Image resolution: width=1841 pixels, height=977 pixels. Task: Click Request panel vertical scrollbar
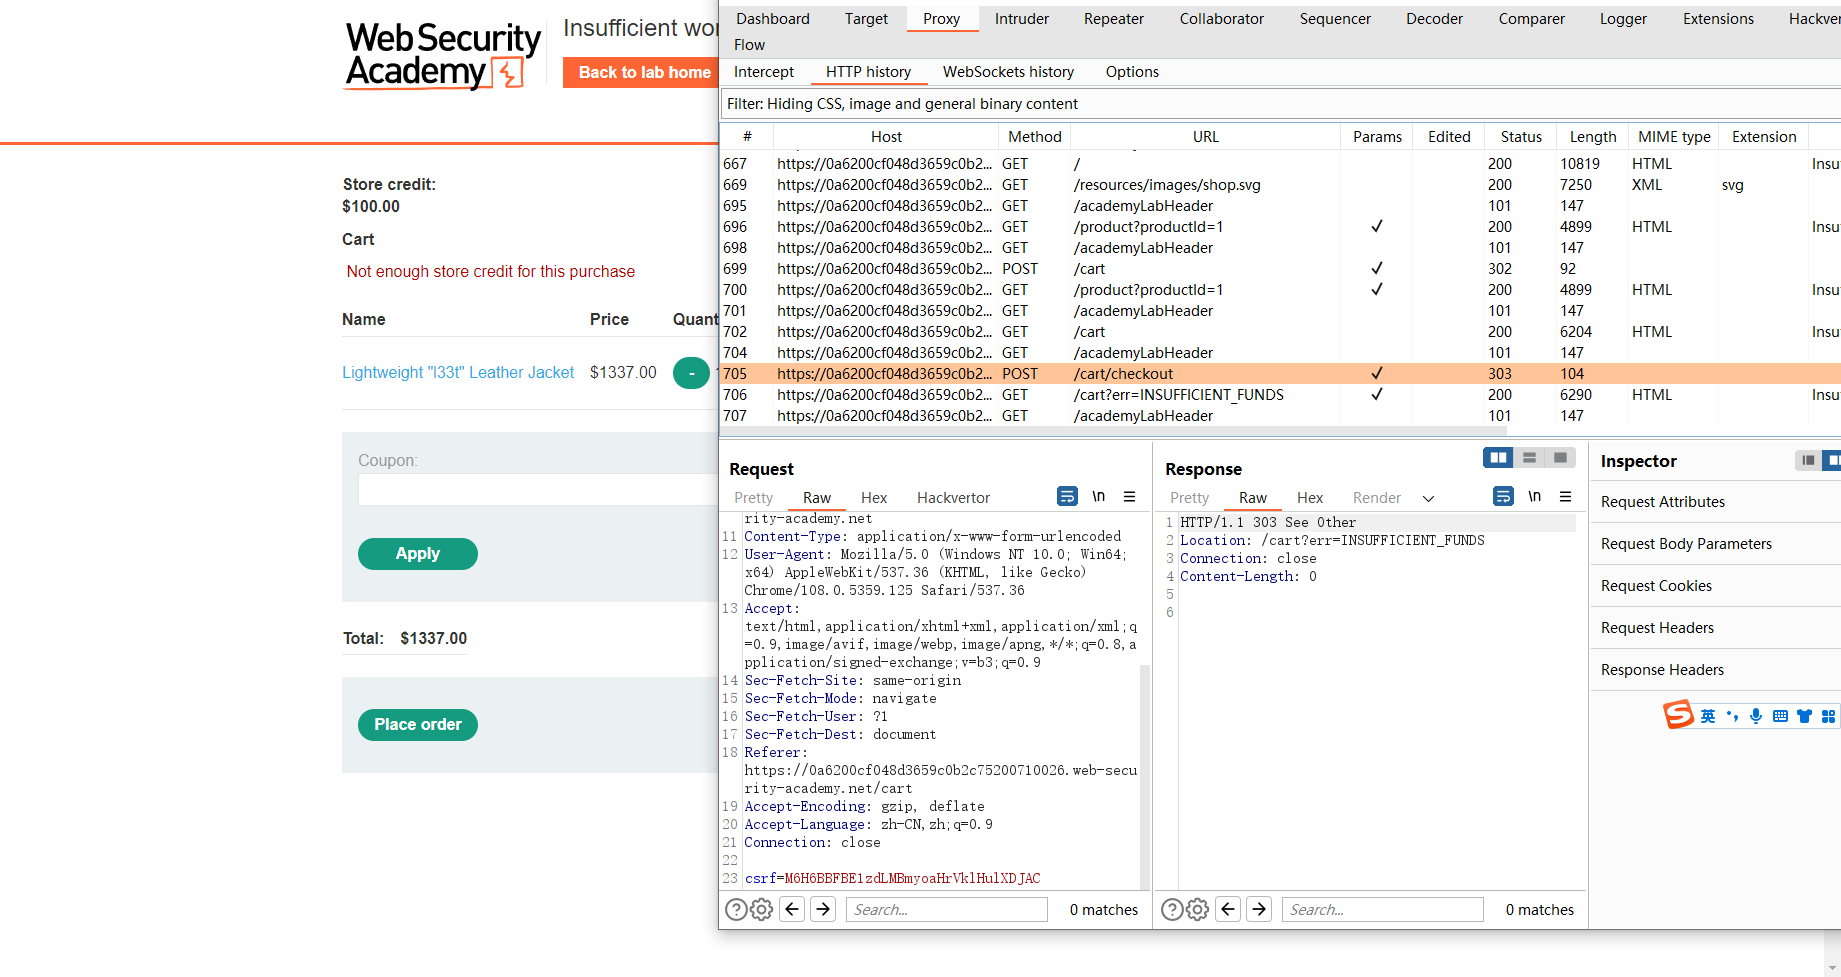click(x=1144, y=777)
